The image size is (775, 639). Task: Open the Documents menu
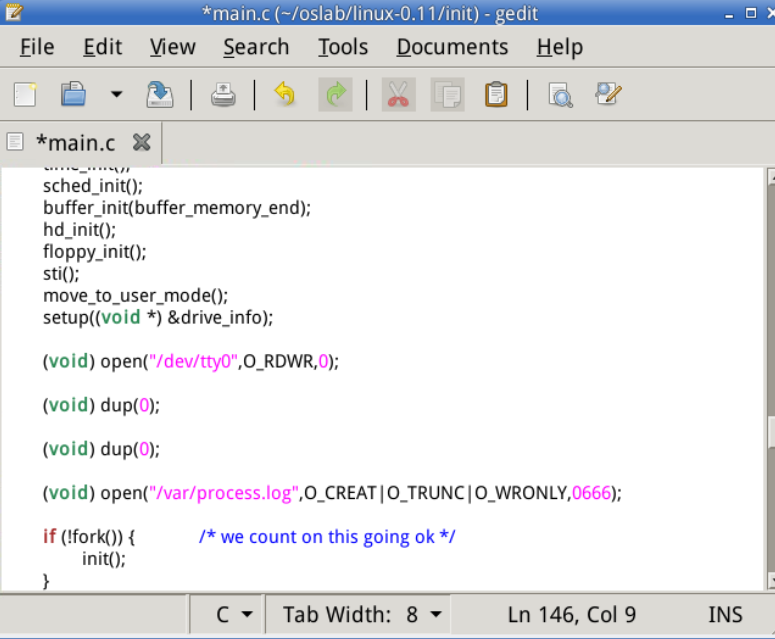click(452, 47)
